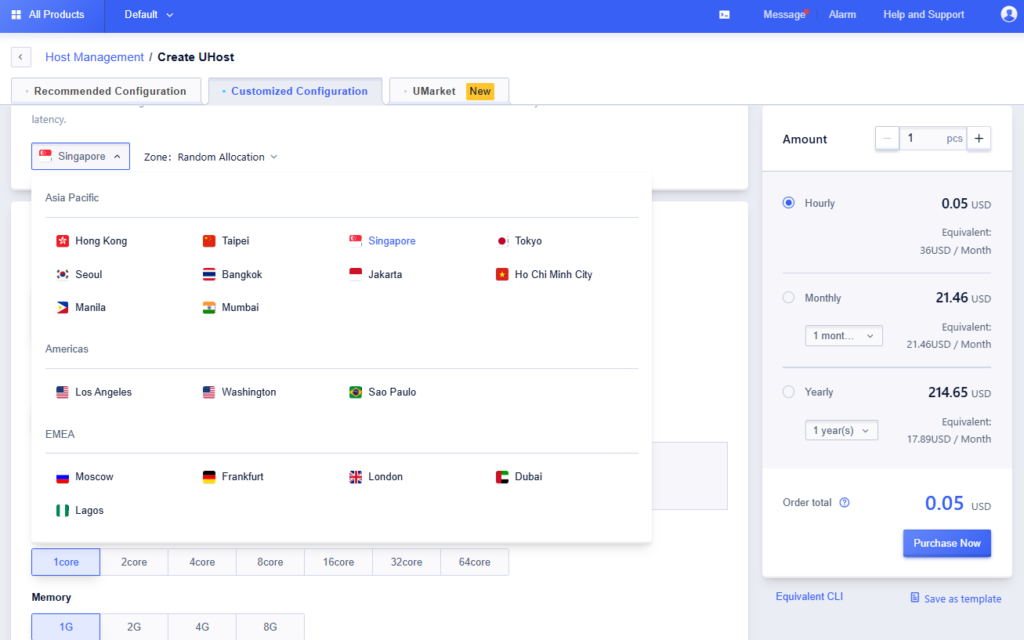Screen dimensions: 1024x640
Task: Open the console CLI icon in top bar
Action: (724, 15)
